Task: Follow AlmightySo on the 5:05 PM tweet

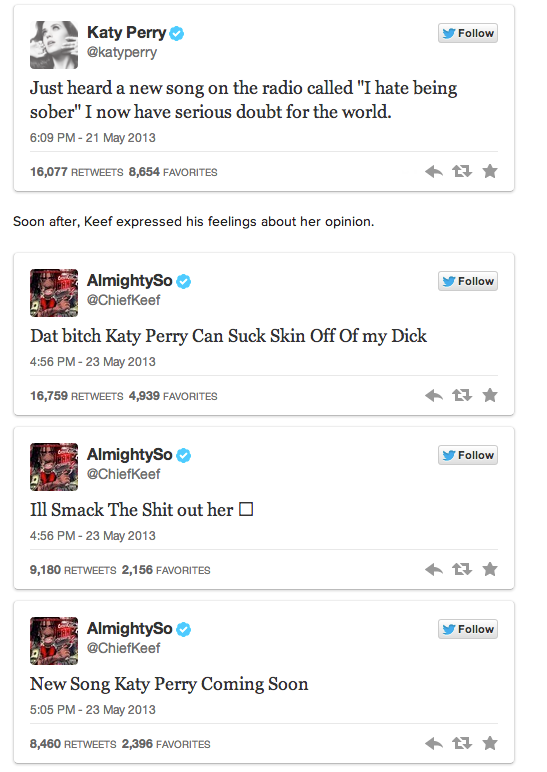Action: click(x=468, y=629)
